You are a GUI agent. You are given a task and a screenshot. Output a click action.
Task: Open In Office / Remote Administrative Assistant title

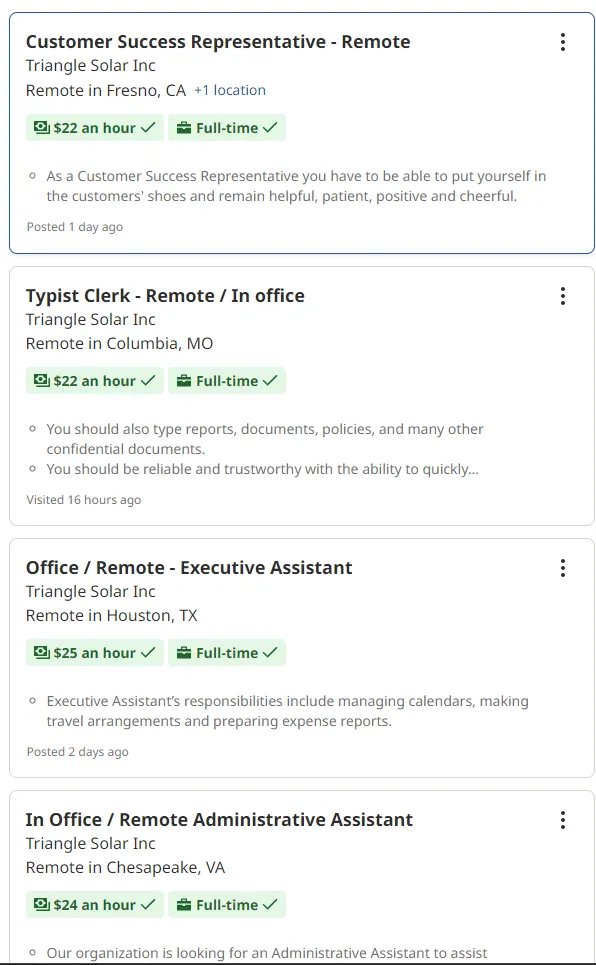tap(219, 820)
